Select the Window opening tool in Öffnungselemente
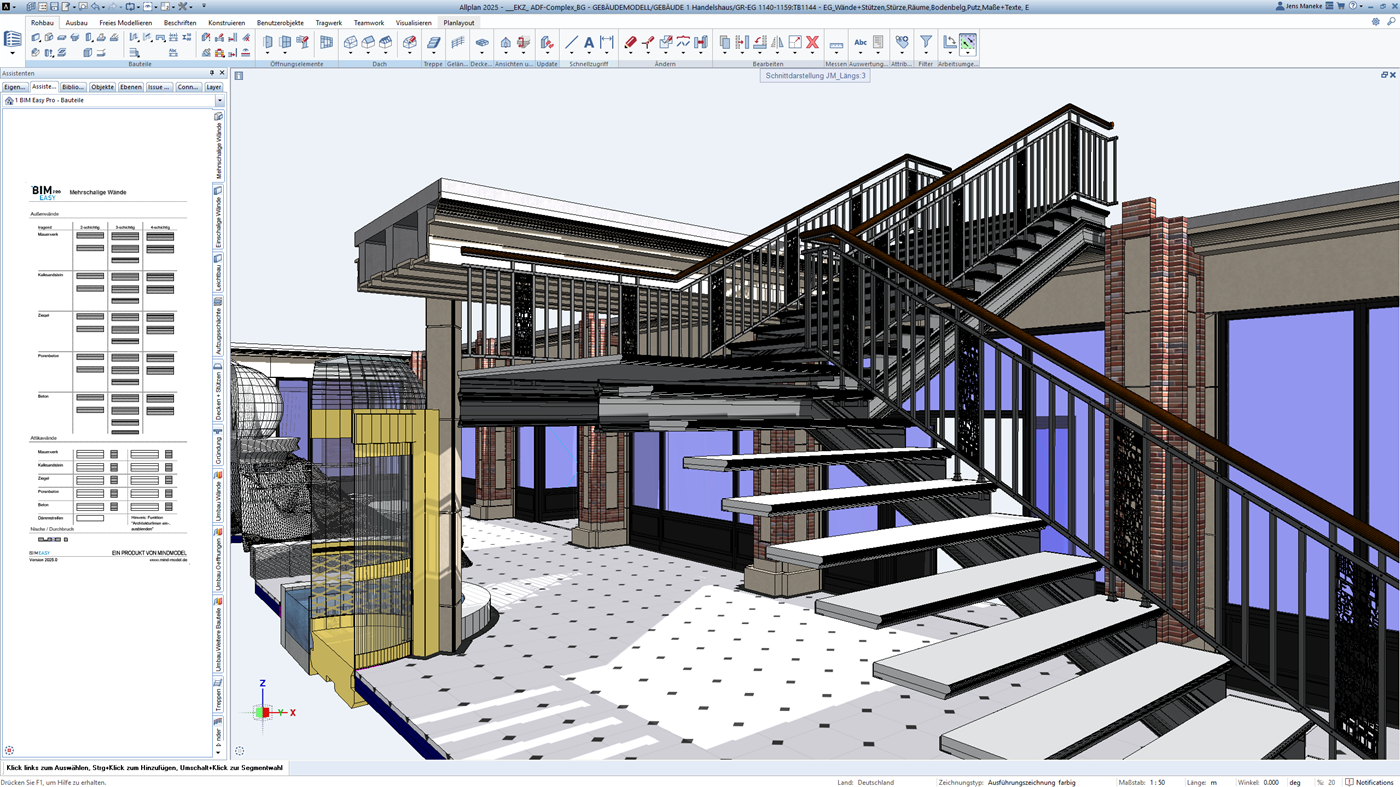The width and height of the screenshot is (1400, 787). click(285, 42)
